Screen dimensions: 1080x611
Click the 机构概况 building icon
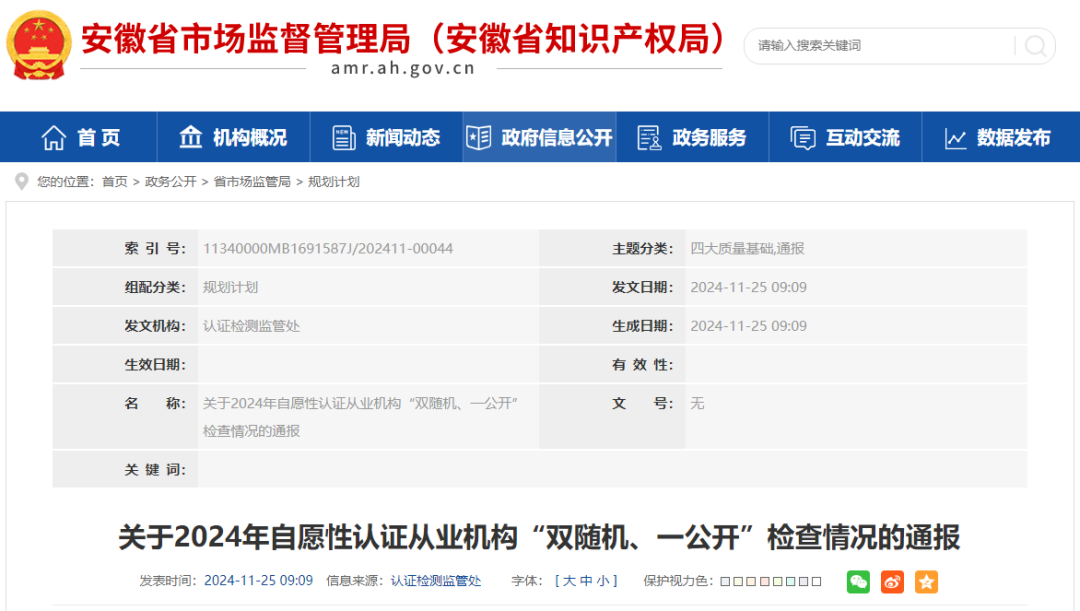coord(190,137)
